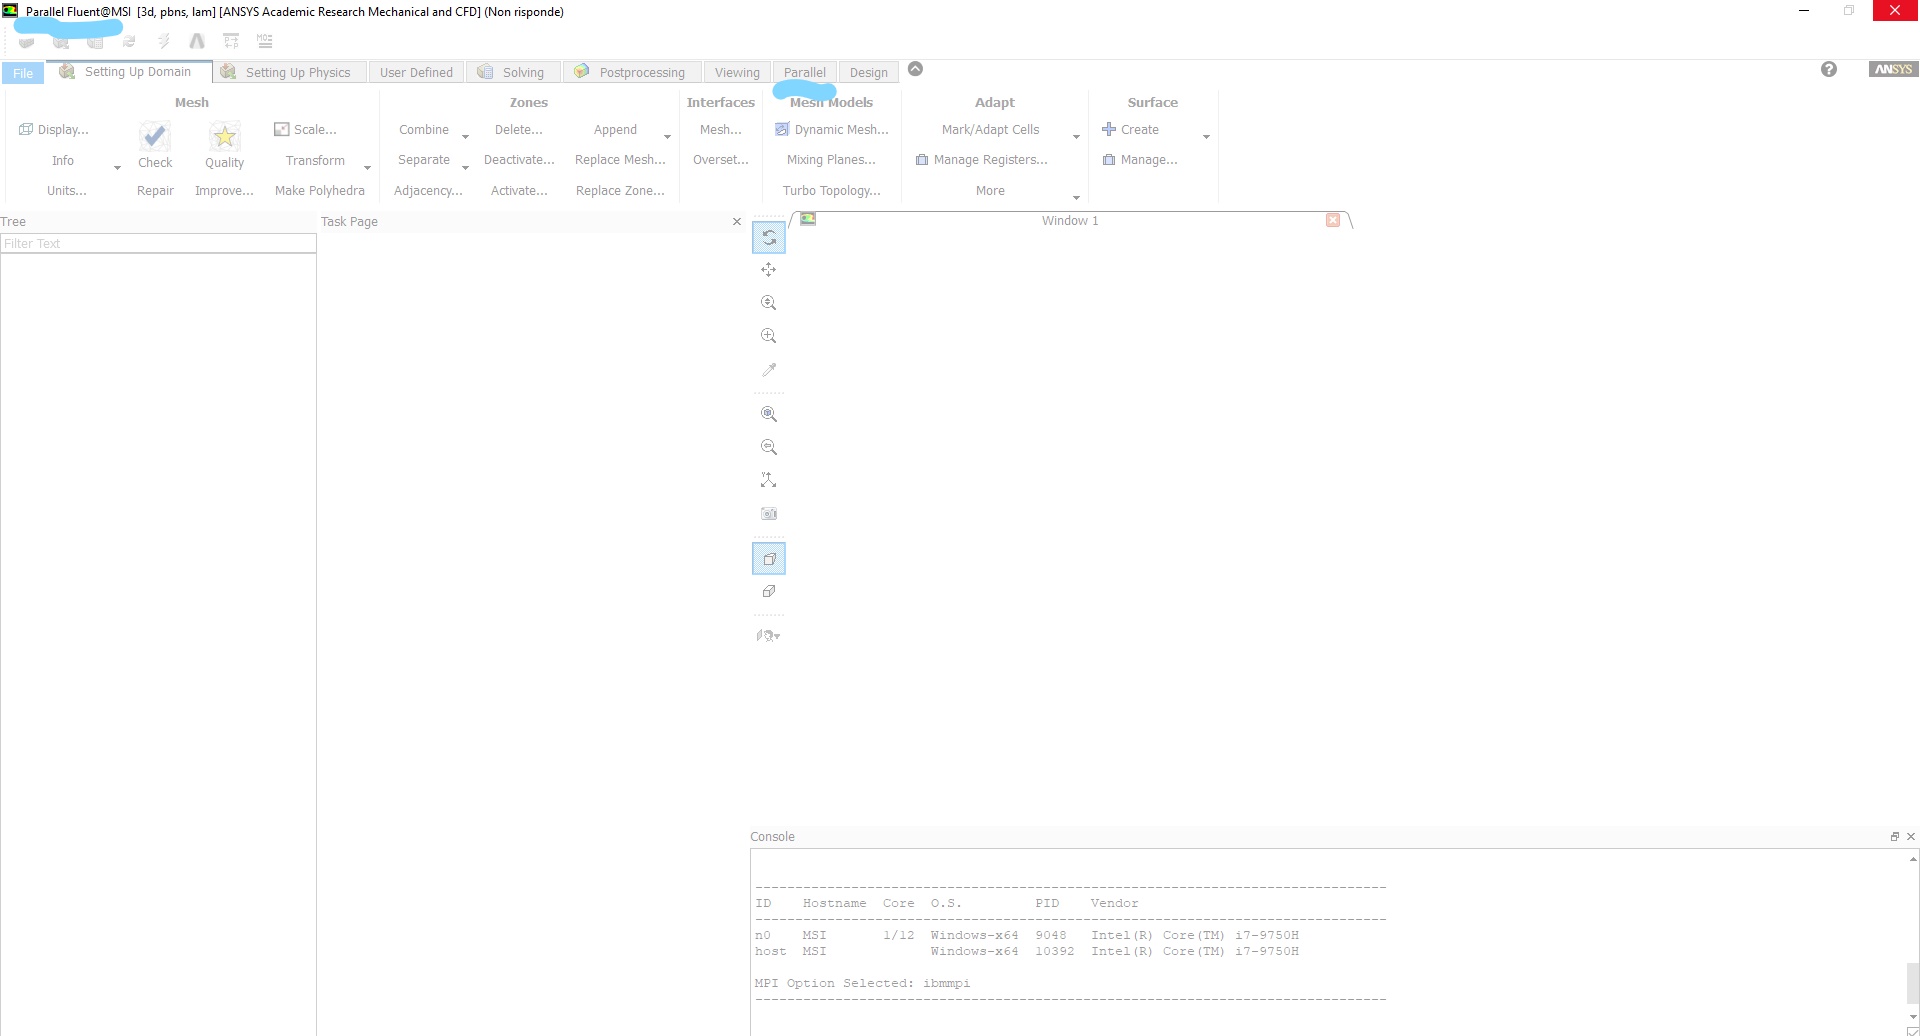Viewport: 1920px width, 1036px height.
Task: Click the Scale... button
Action: pyautogui.click(x=306, y=130)
